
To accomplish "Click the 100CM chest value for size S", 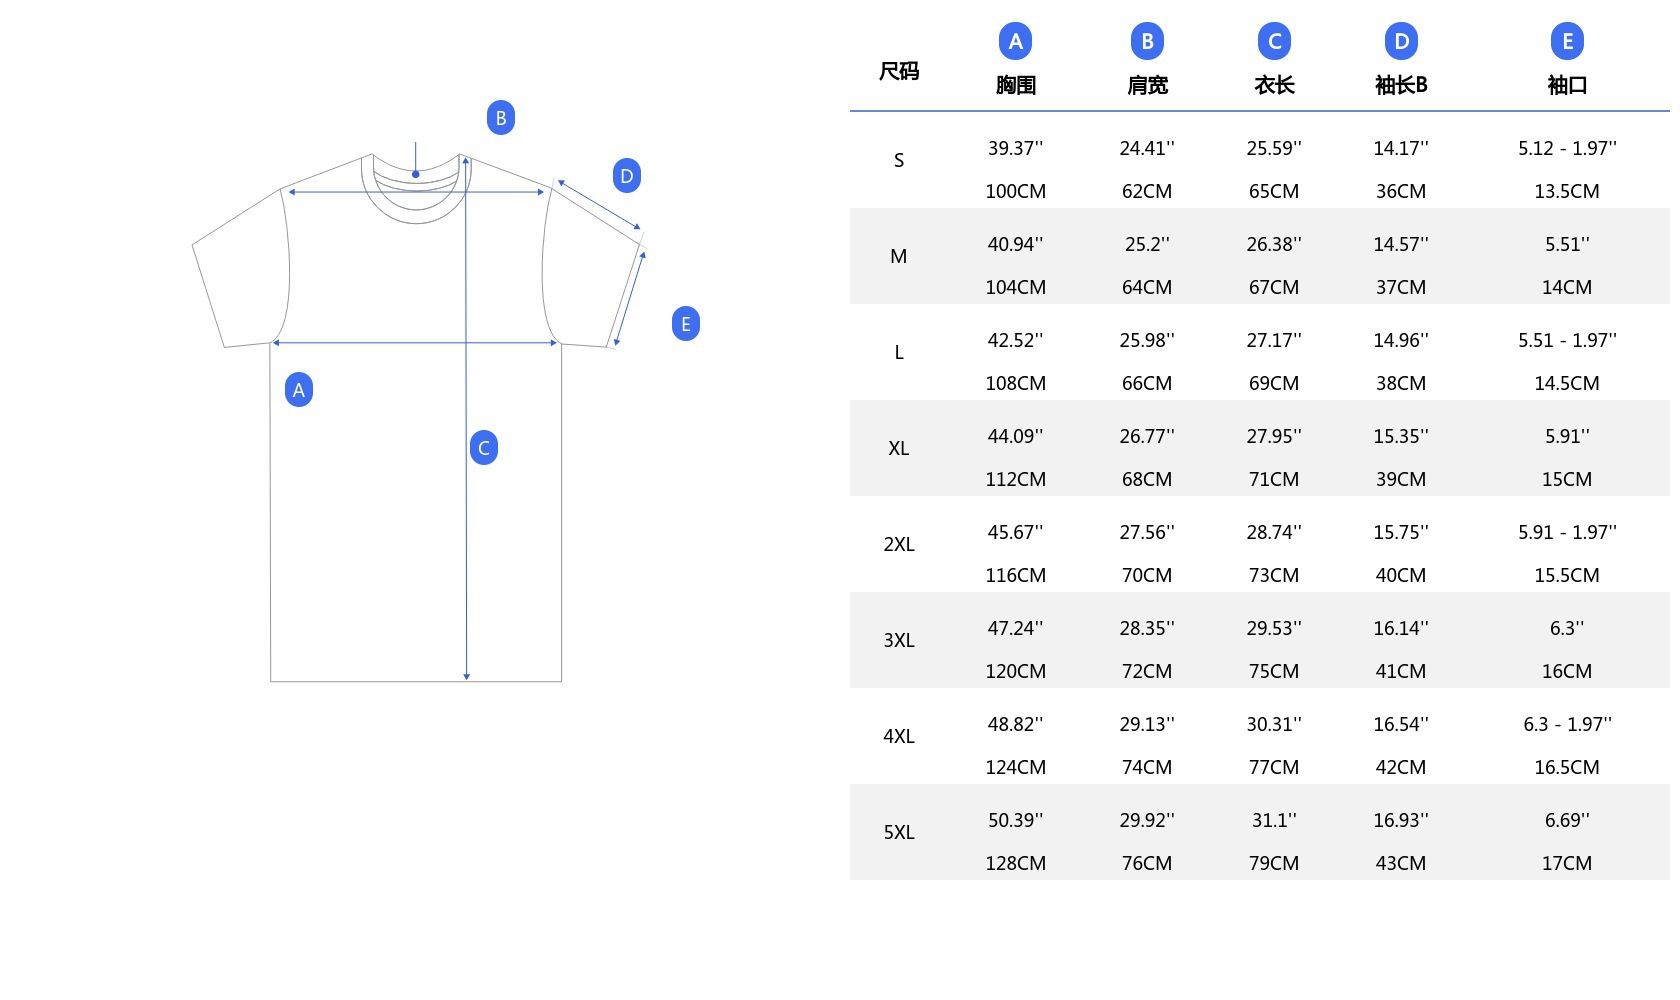I will (1015, 191).
